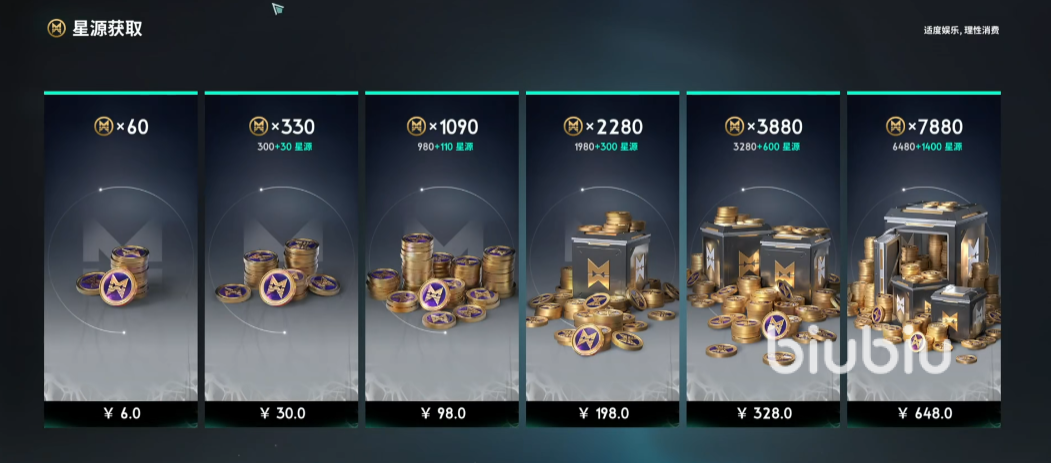This screenshot has height=463, width=1051.
Task: Click the currency icon next to ×60
Action: click(104, 126)
